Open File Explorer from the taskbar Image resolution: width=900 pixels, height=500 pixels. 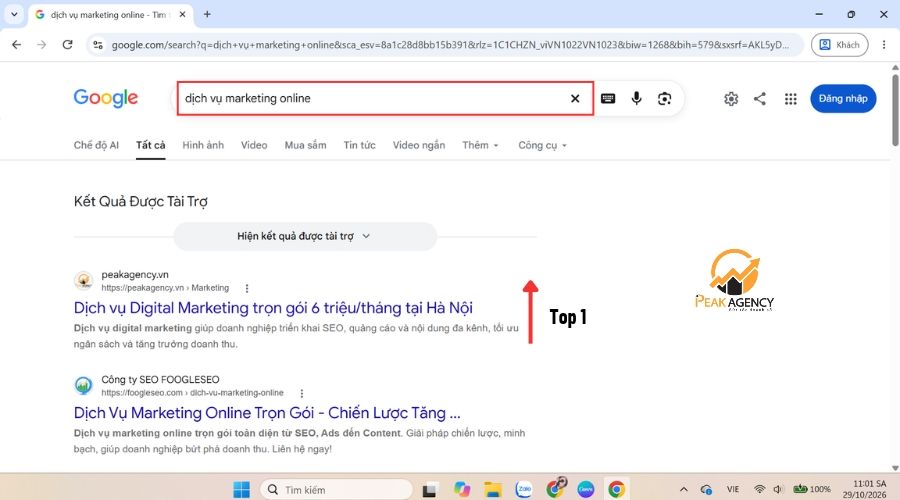492,490
